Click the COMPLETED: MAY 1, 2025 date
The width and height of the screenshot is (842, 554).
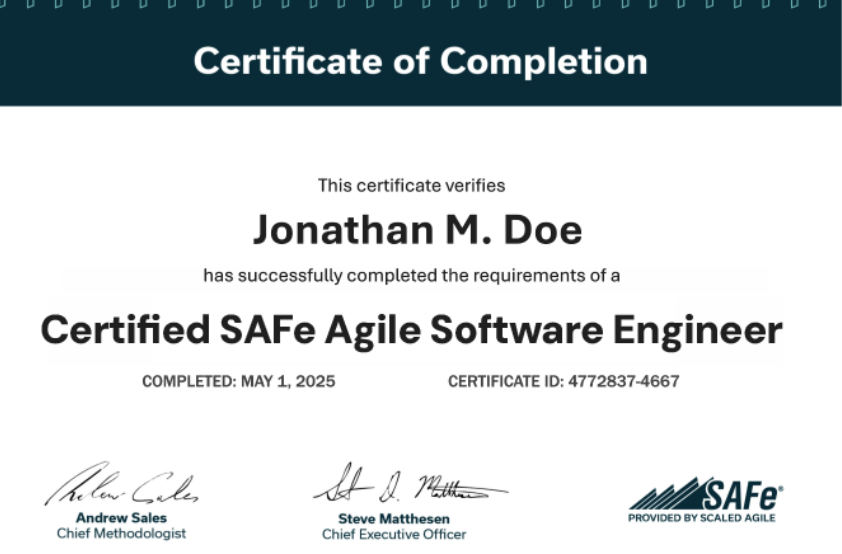(x=238, y=382)
